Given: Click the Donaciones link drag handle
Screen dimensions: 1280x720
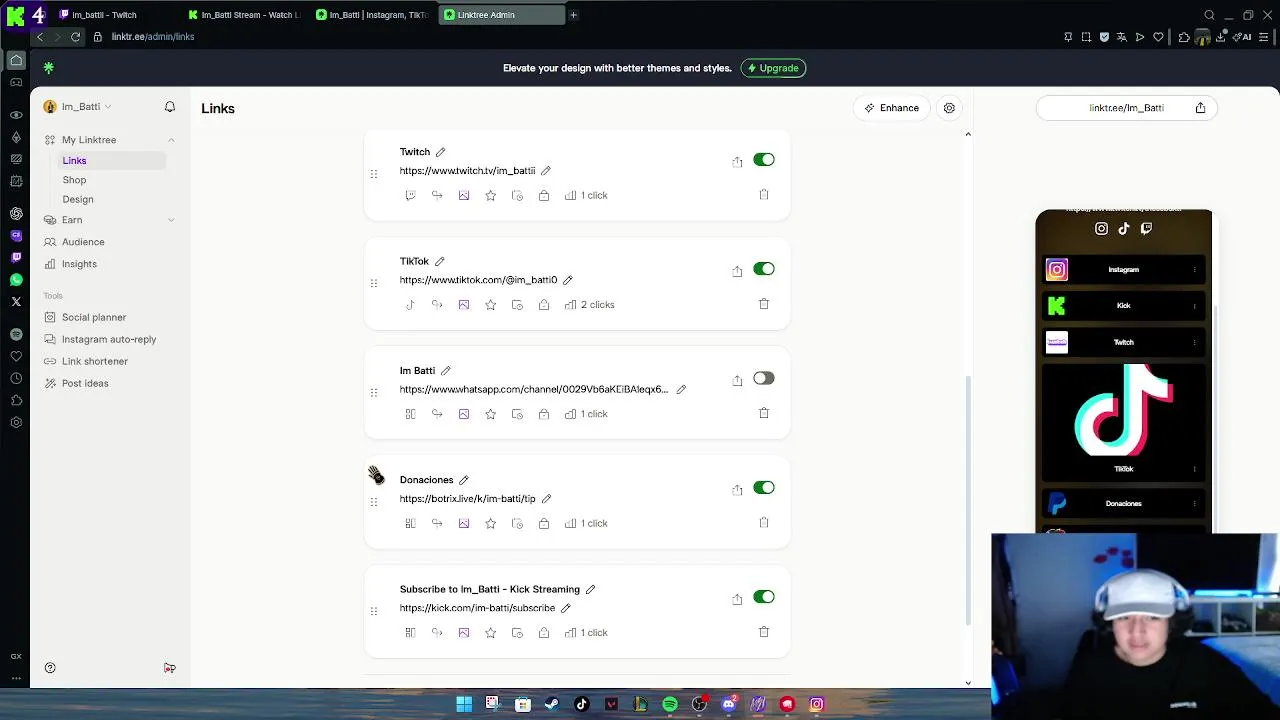Looking at the screenshot, I should coord(374,502).
